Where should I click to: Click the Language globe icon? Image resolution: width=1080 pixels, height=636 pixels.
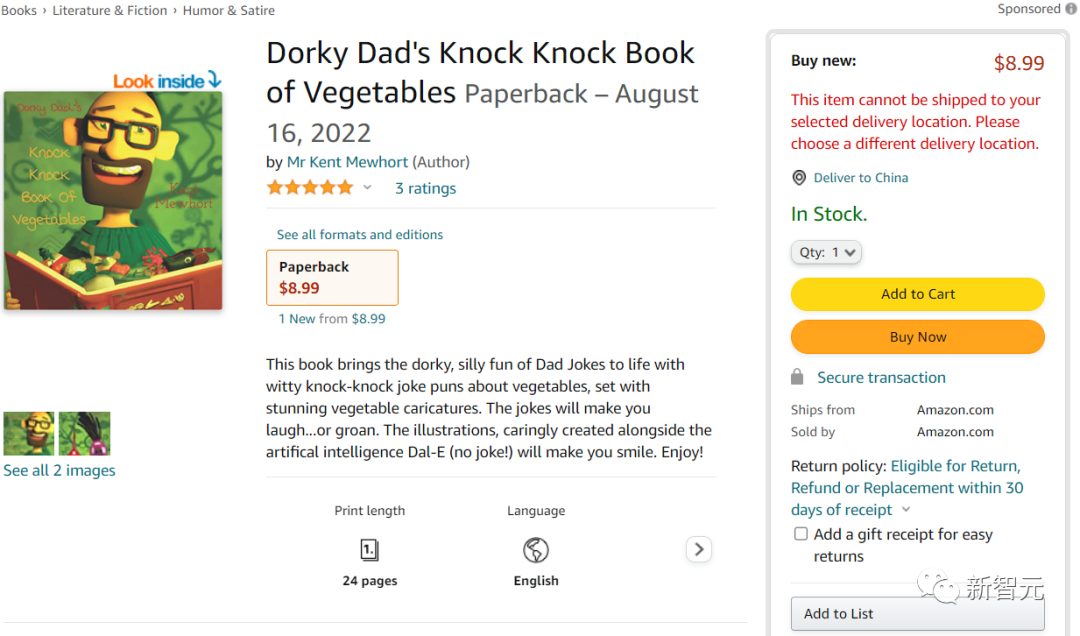coord(536,550)
